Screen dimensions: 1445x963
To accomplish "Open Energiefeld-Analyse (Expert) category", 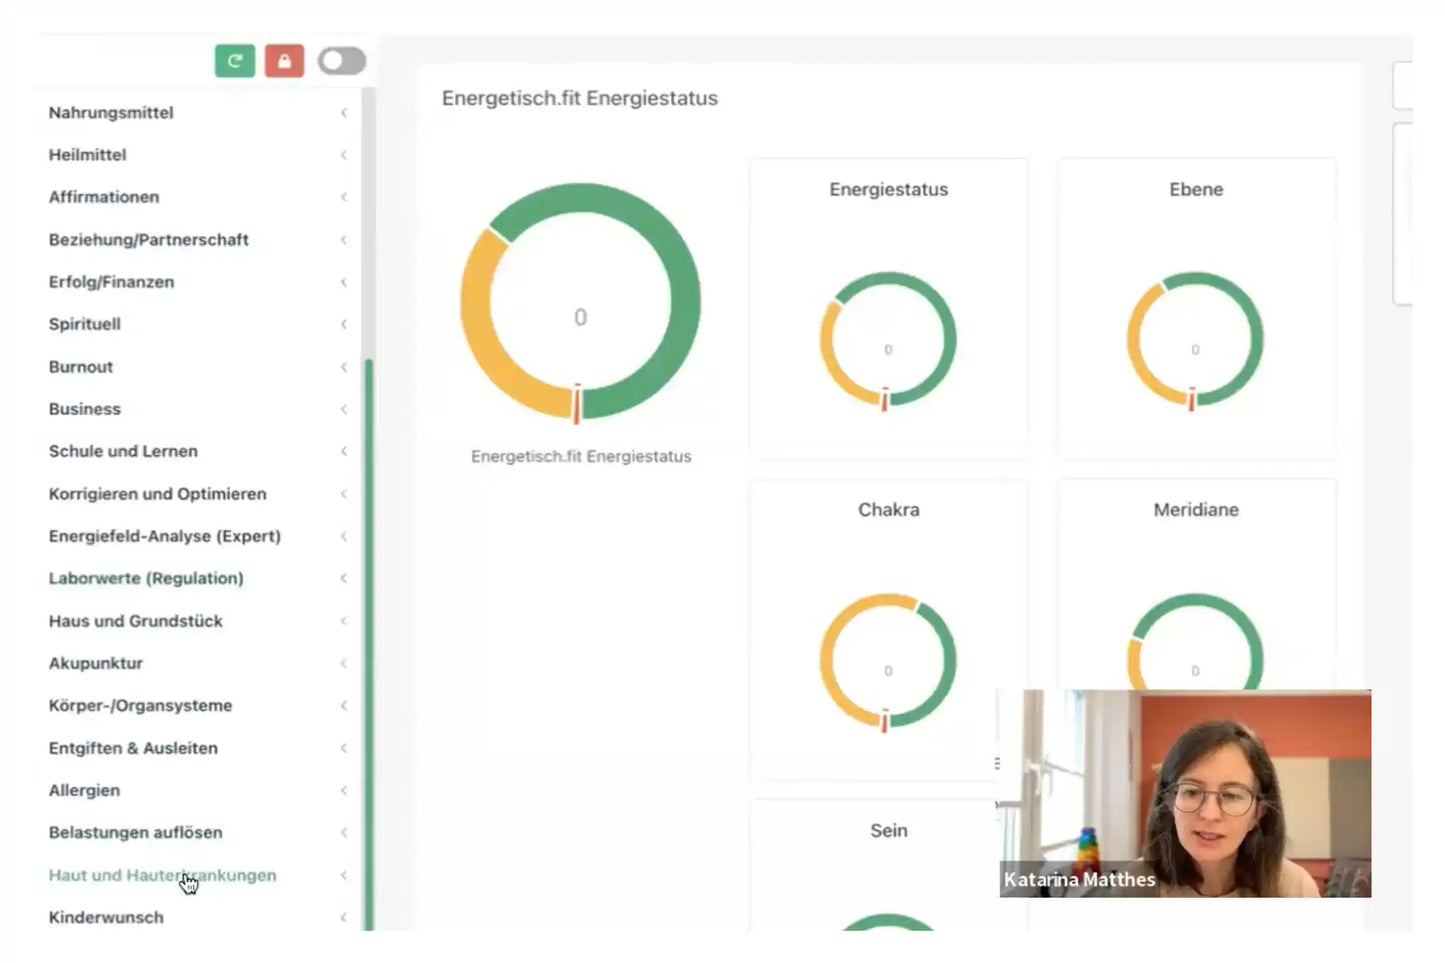I will pos(165,536).
